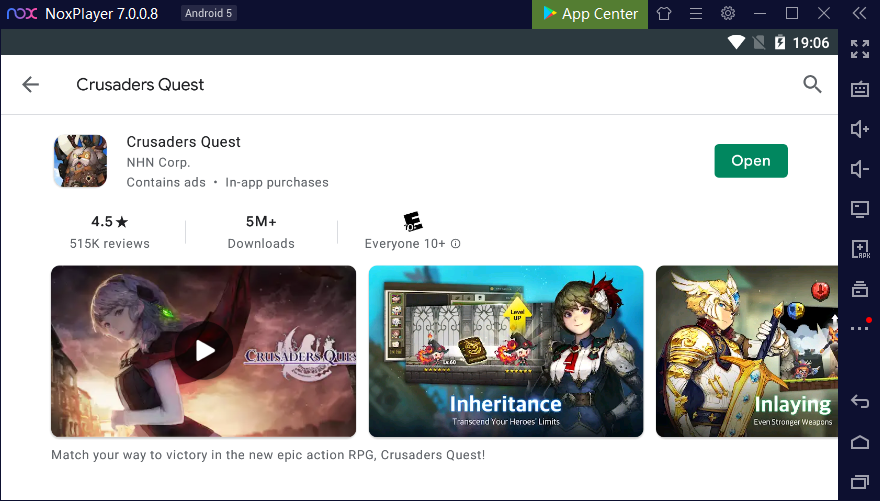Viewport: 880px width, 501px height.
Task: Open the Play Store search magnifier
Action: pyautogui.click(x=812, y=85)
